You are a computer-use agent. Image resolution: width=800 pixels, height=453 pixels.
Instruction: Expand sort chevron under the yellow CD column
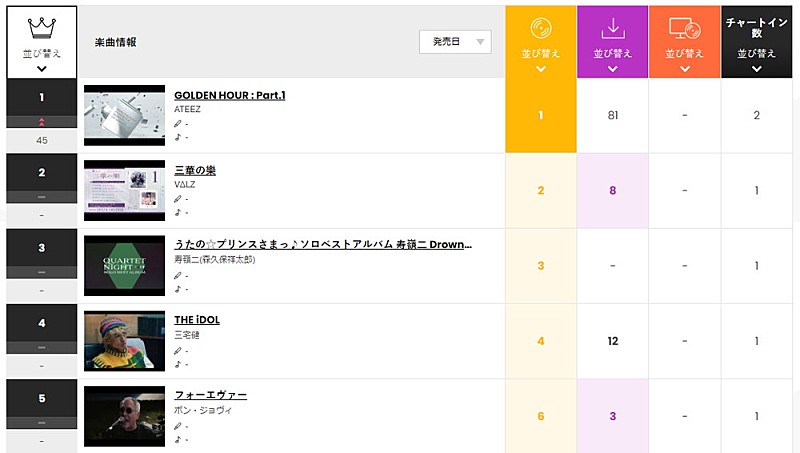[541, 69]
